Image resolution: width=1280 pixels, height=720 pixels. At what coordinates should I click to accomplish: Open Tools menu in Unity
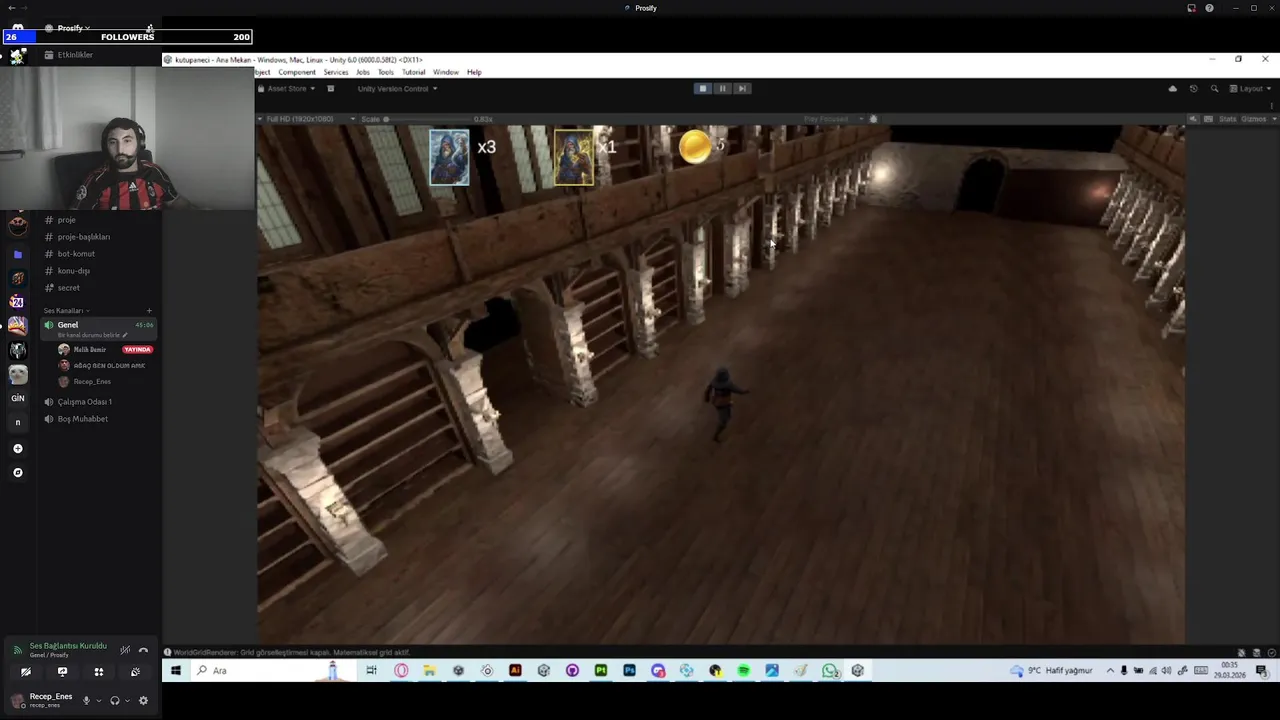(x=386, y=72)
